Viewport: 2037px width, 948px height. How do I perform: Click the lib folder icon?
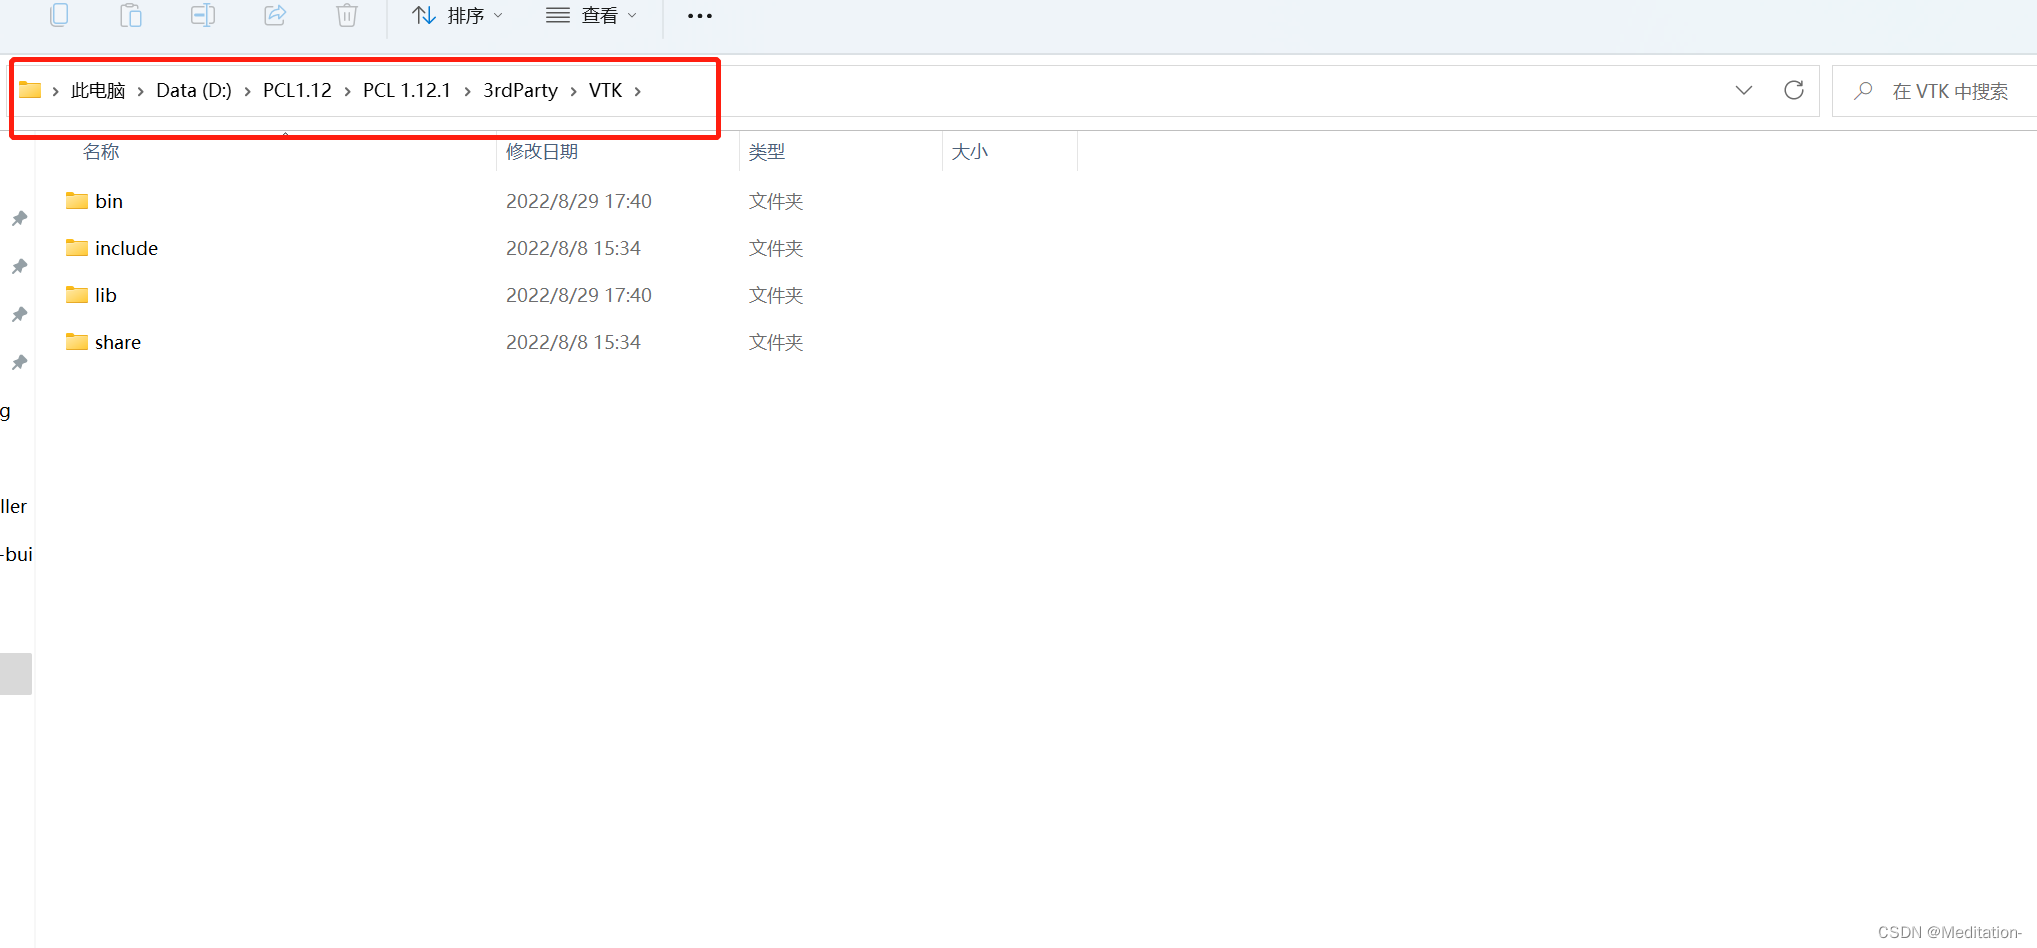pyautogui.click(x=77, y=294)
